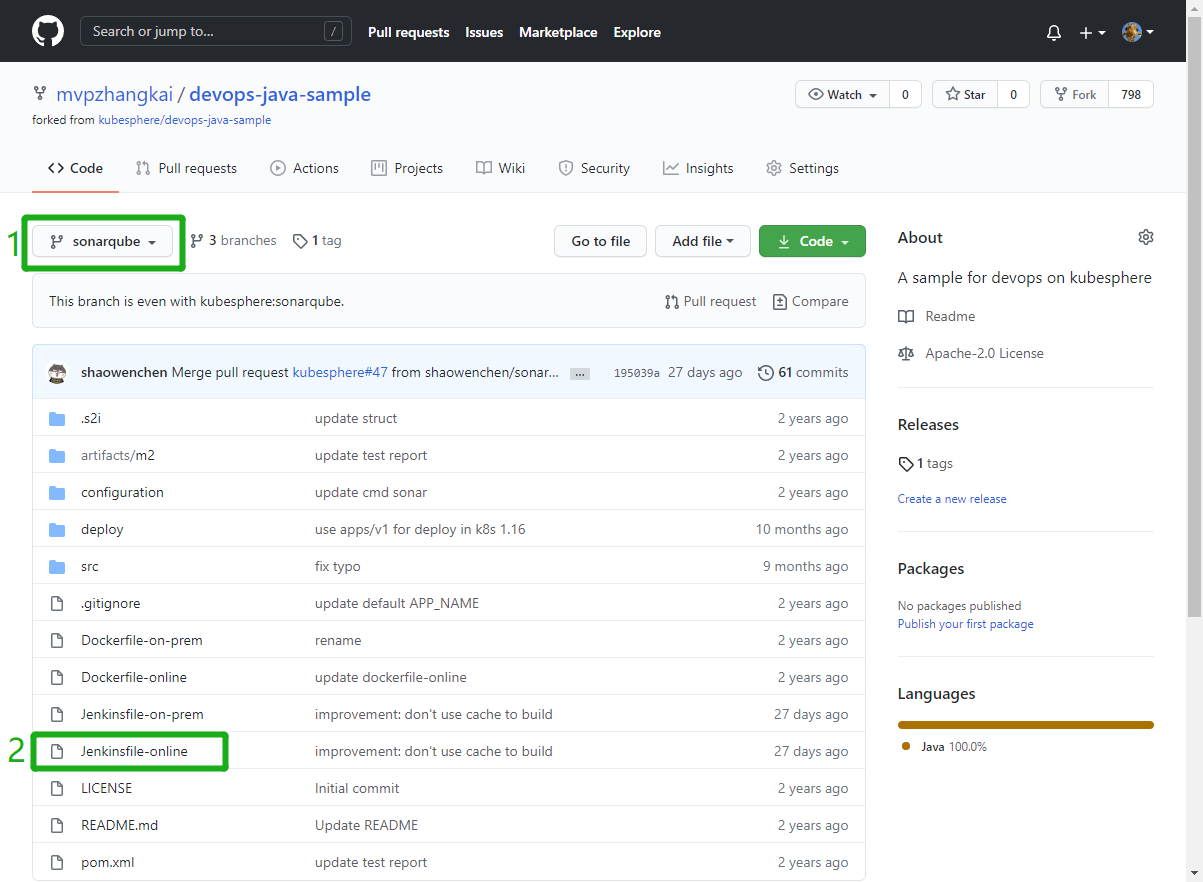Image resolution: width=1203 pixels, height=882 pixels.
Task: Switch to the Actions tab
Action: [305, 168]
